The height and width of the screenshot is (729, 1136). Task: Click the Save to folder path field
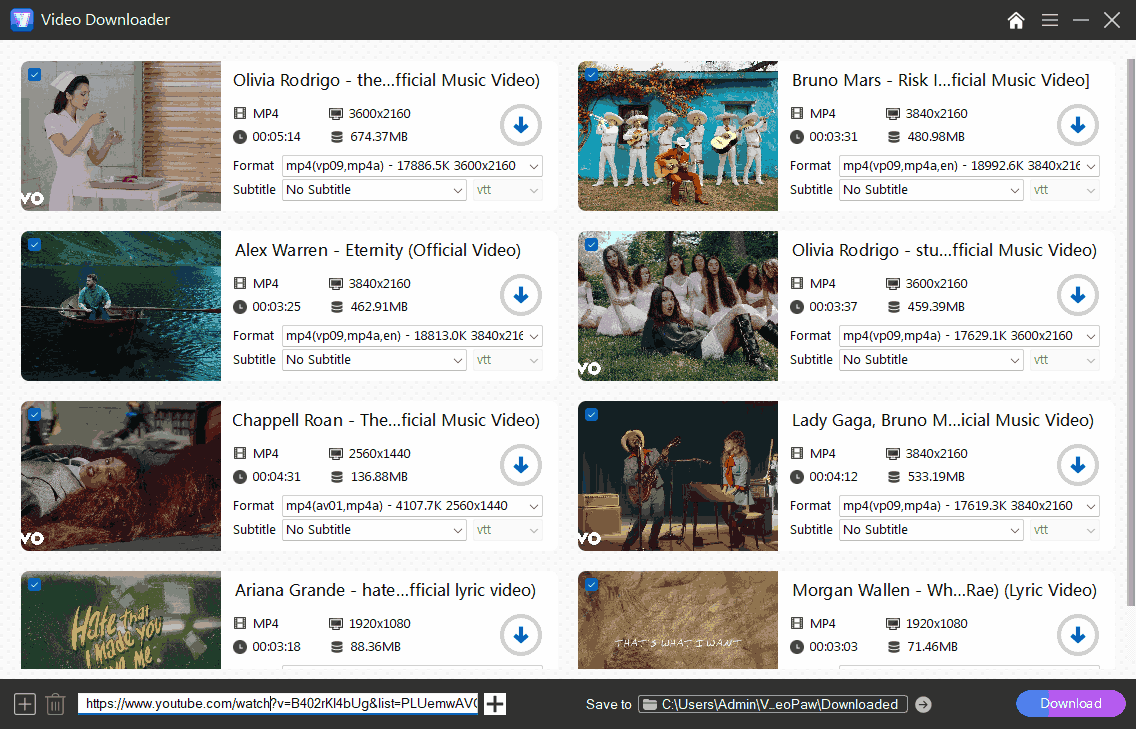(772, 704)
